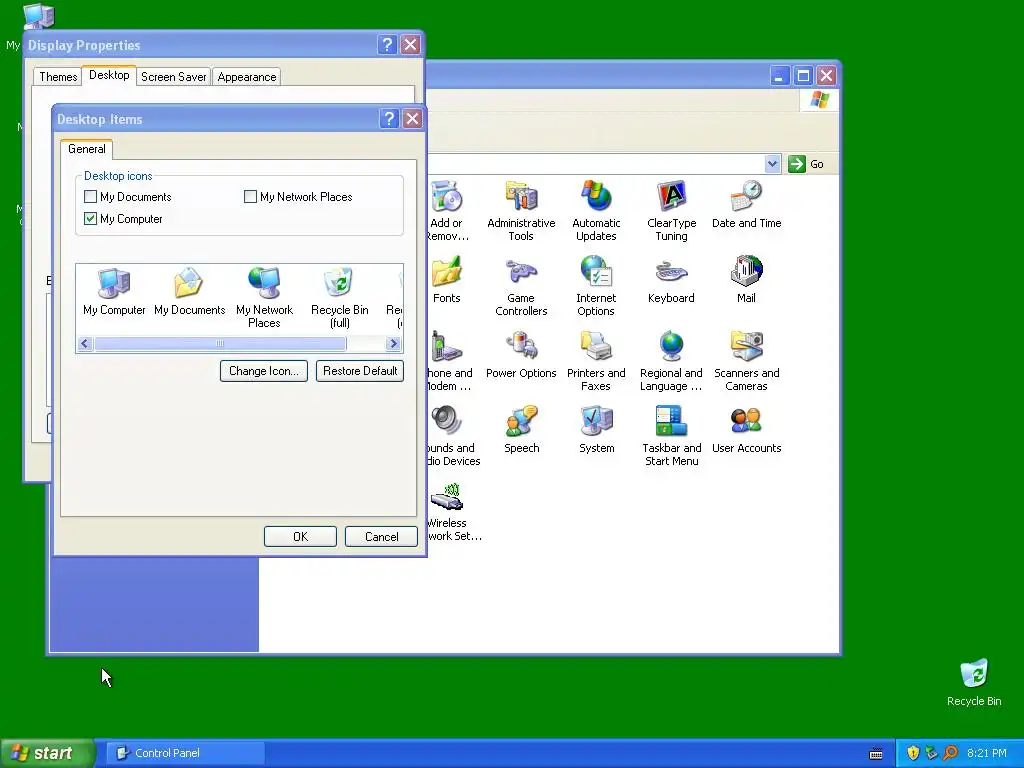Click the on-screen keyboard taskbar icon

876,754
